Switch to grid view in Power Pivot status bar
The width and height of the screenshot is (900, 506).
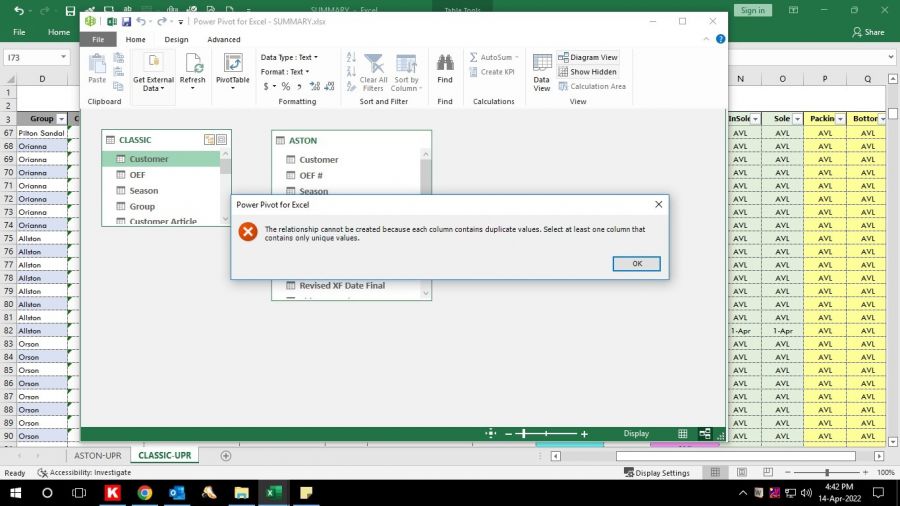coord(682,434)
